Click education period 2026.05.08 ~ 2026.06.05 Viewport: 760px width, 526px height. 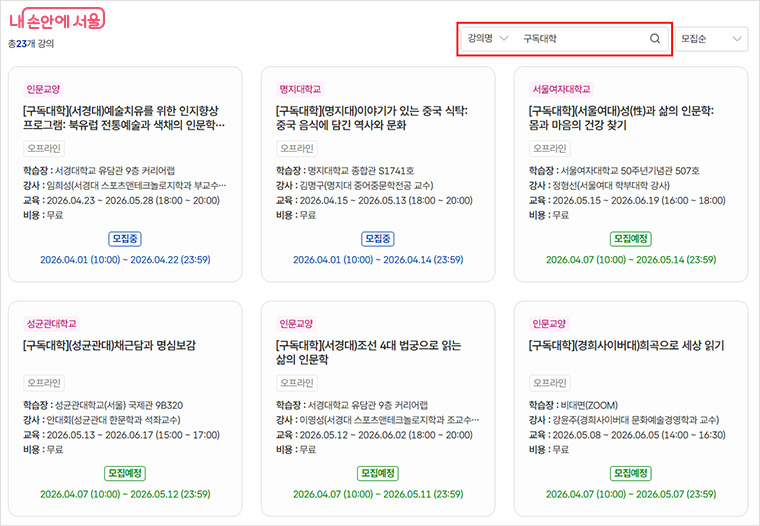[x=627, y=435]
